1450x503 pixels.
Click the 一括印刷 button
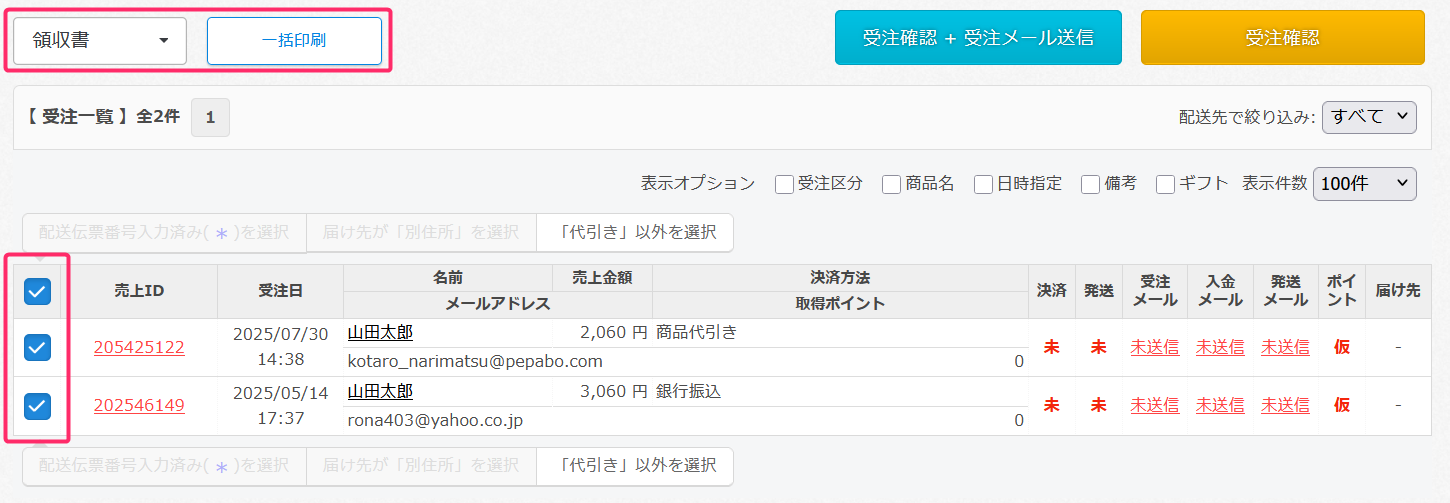point(294,41)
